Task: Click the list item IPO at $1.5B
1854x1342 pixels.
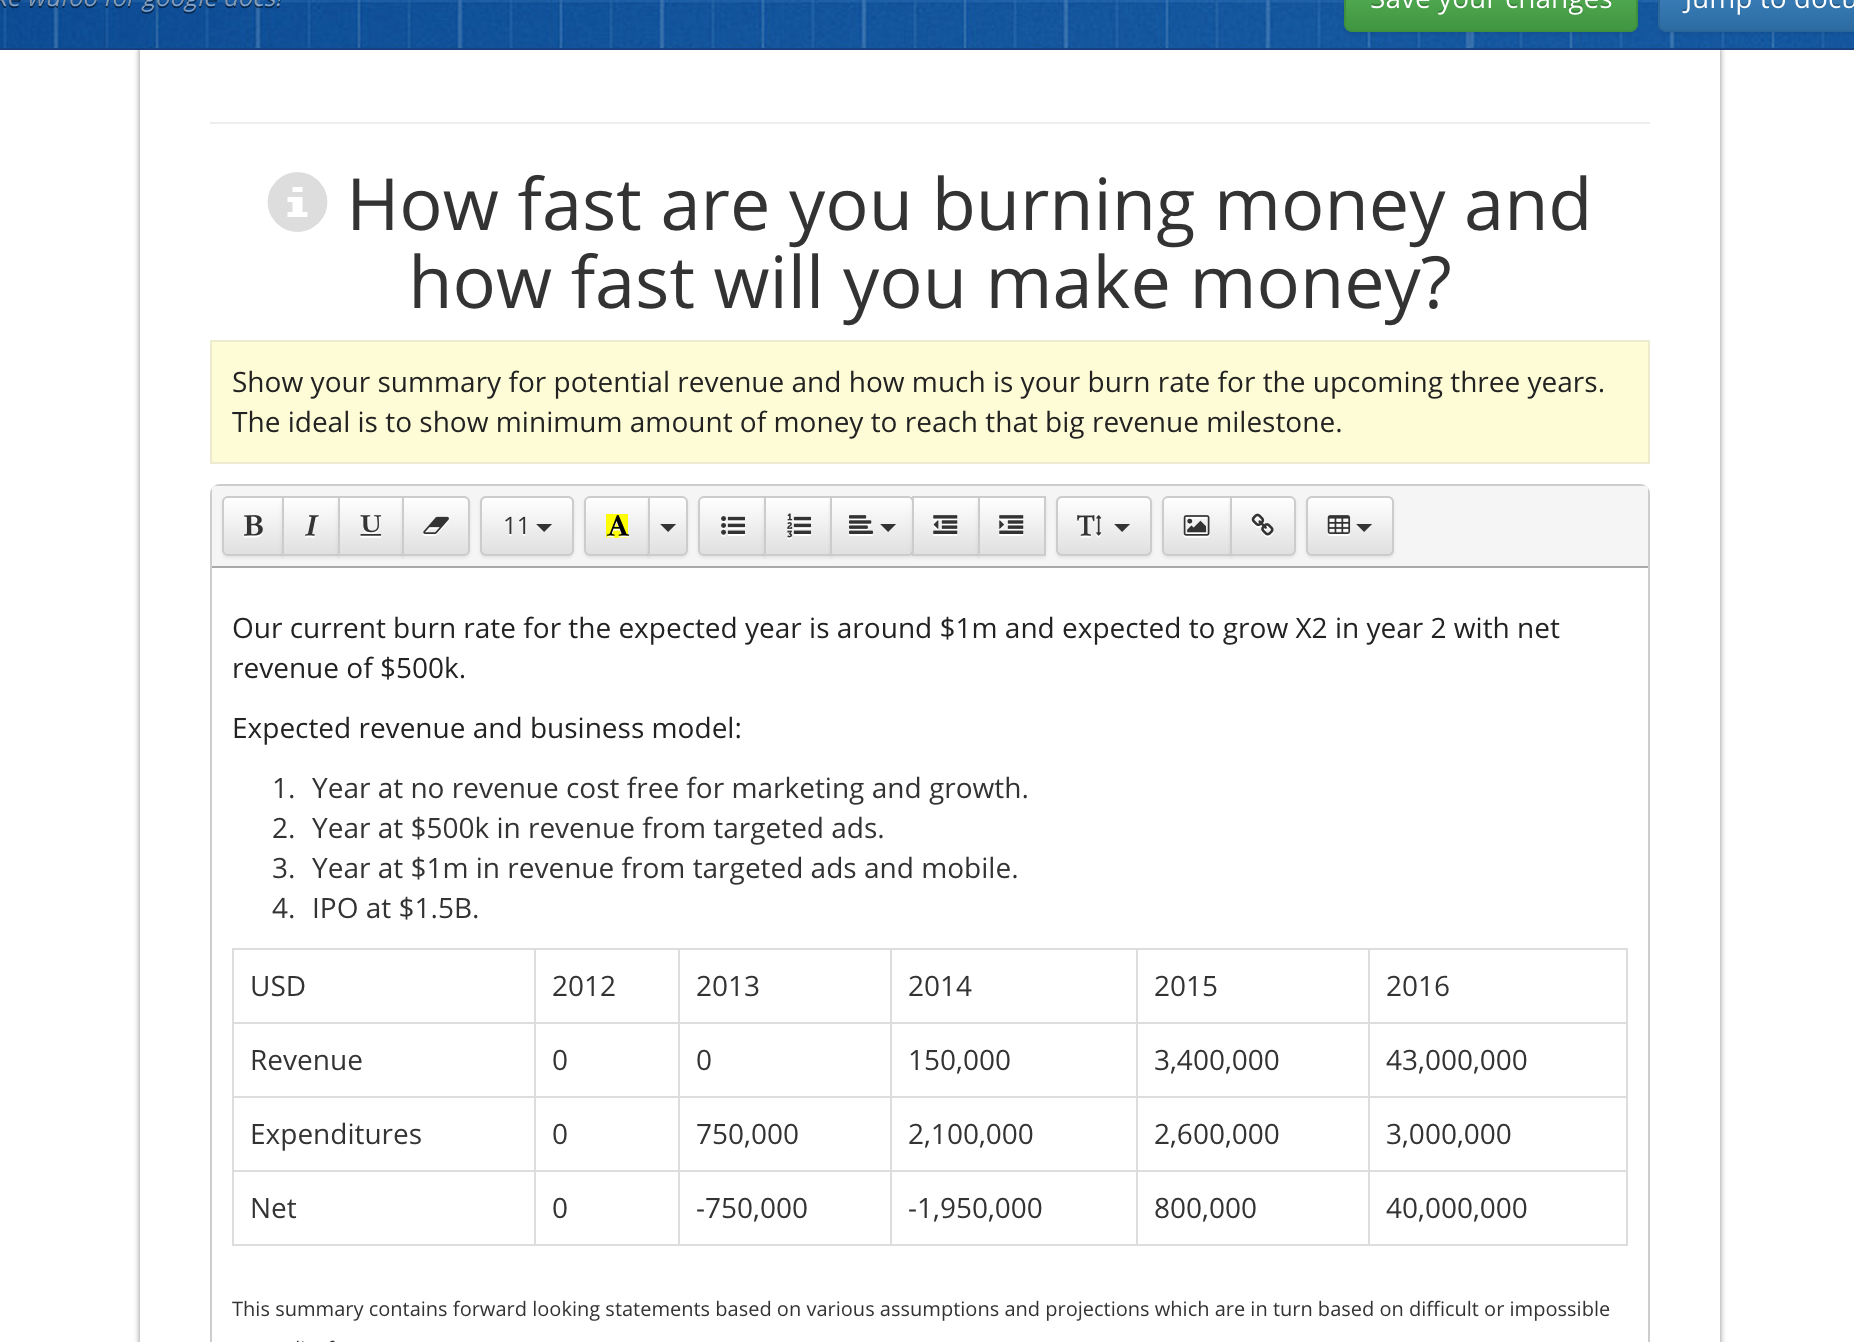Action: click(395, 908)
